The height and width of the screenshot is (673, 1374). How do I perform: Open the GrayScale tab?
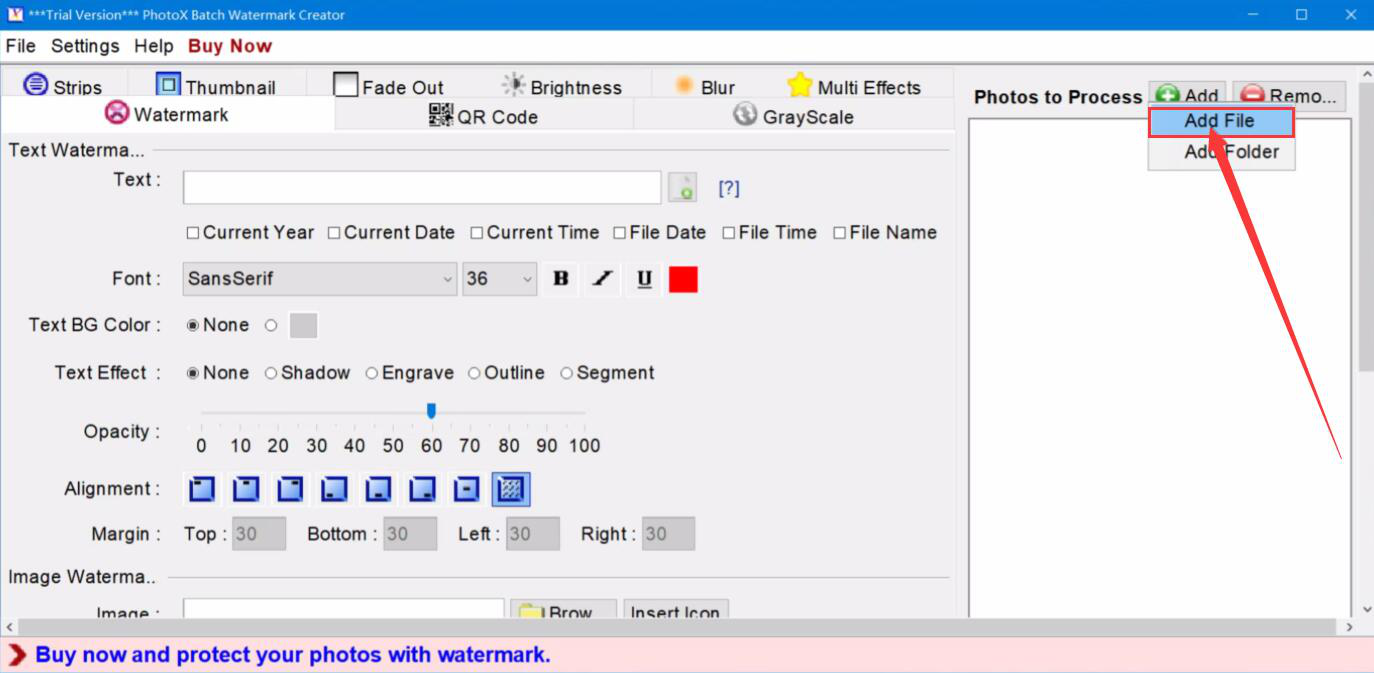click(793, 116)
